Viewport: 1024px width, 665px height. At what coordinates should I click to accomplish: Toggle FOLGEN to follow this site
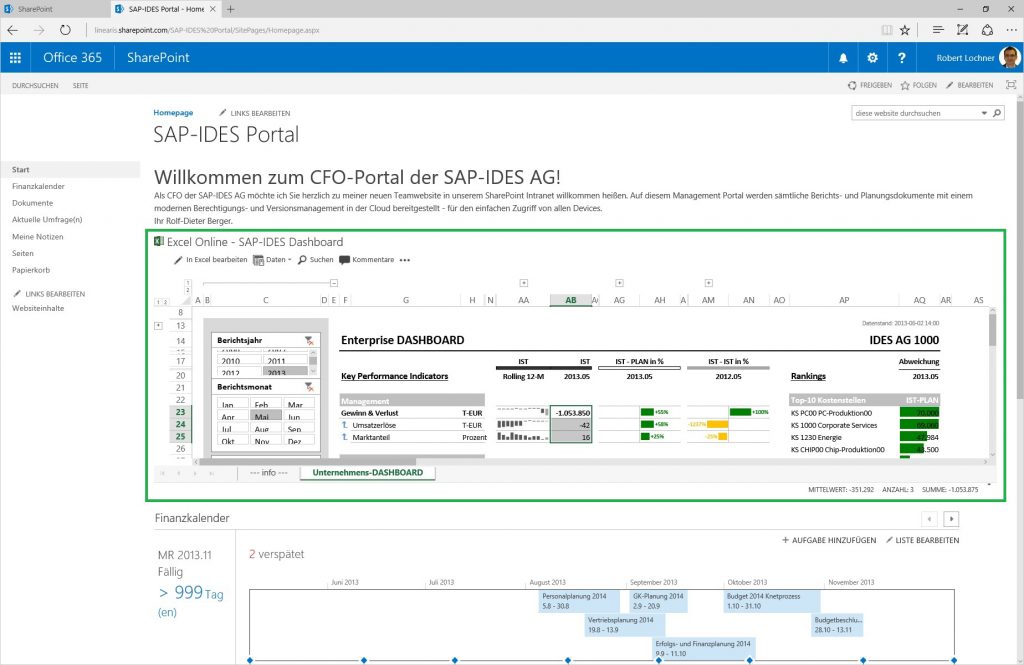coord(918,85)
